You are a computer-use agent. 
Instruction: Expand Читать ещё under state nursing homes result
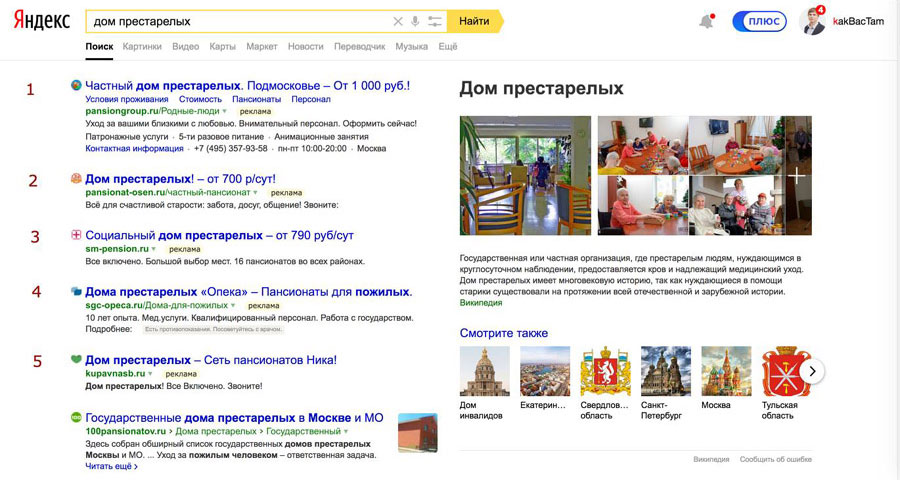(111, 466)
